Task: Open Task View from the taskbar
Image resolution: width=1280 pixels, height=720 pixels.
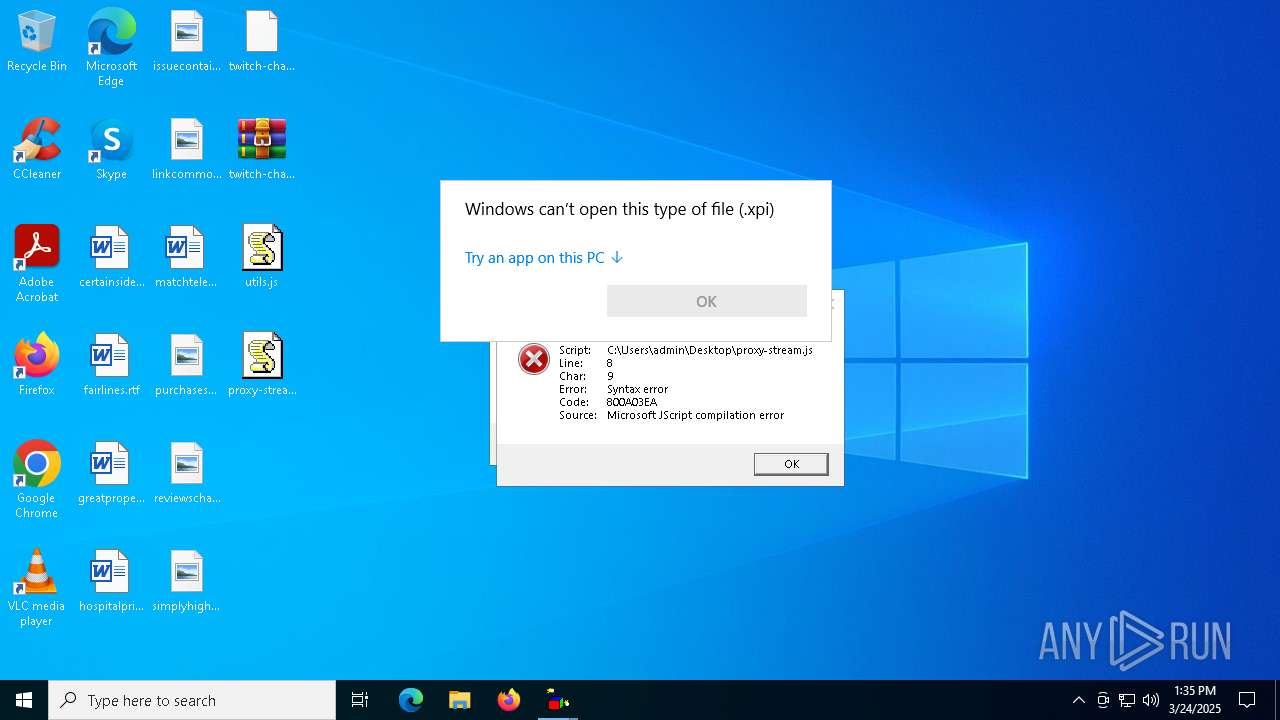Action: pyautogui.click(x=360, y=700)
